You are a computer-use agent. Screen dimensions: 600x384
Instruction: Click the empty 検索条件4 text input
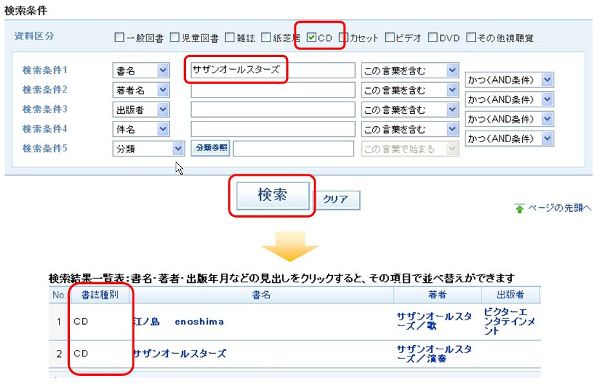pyautogui.click(x=273, y=129)
